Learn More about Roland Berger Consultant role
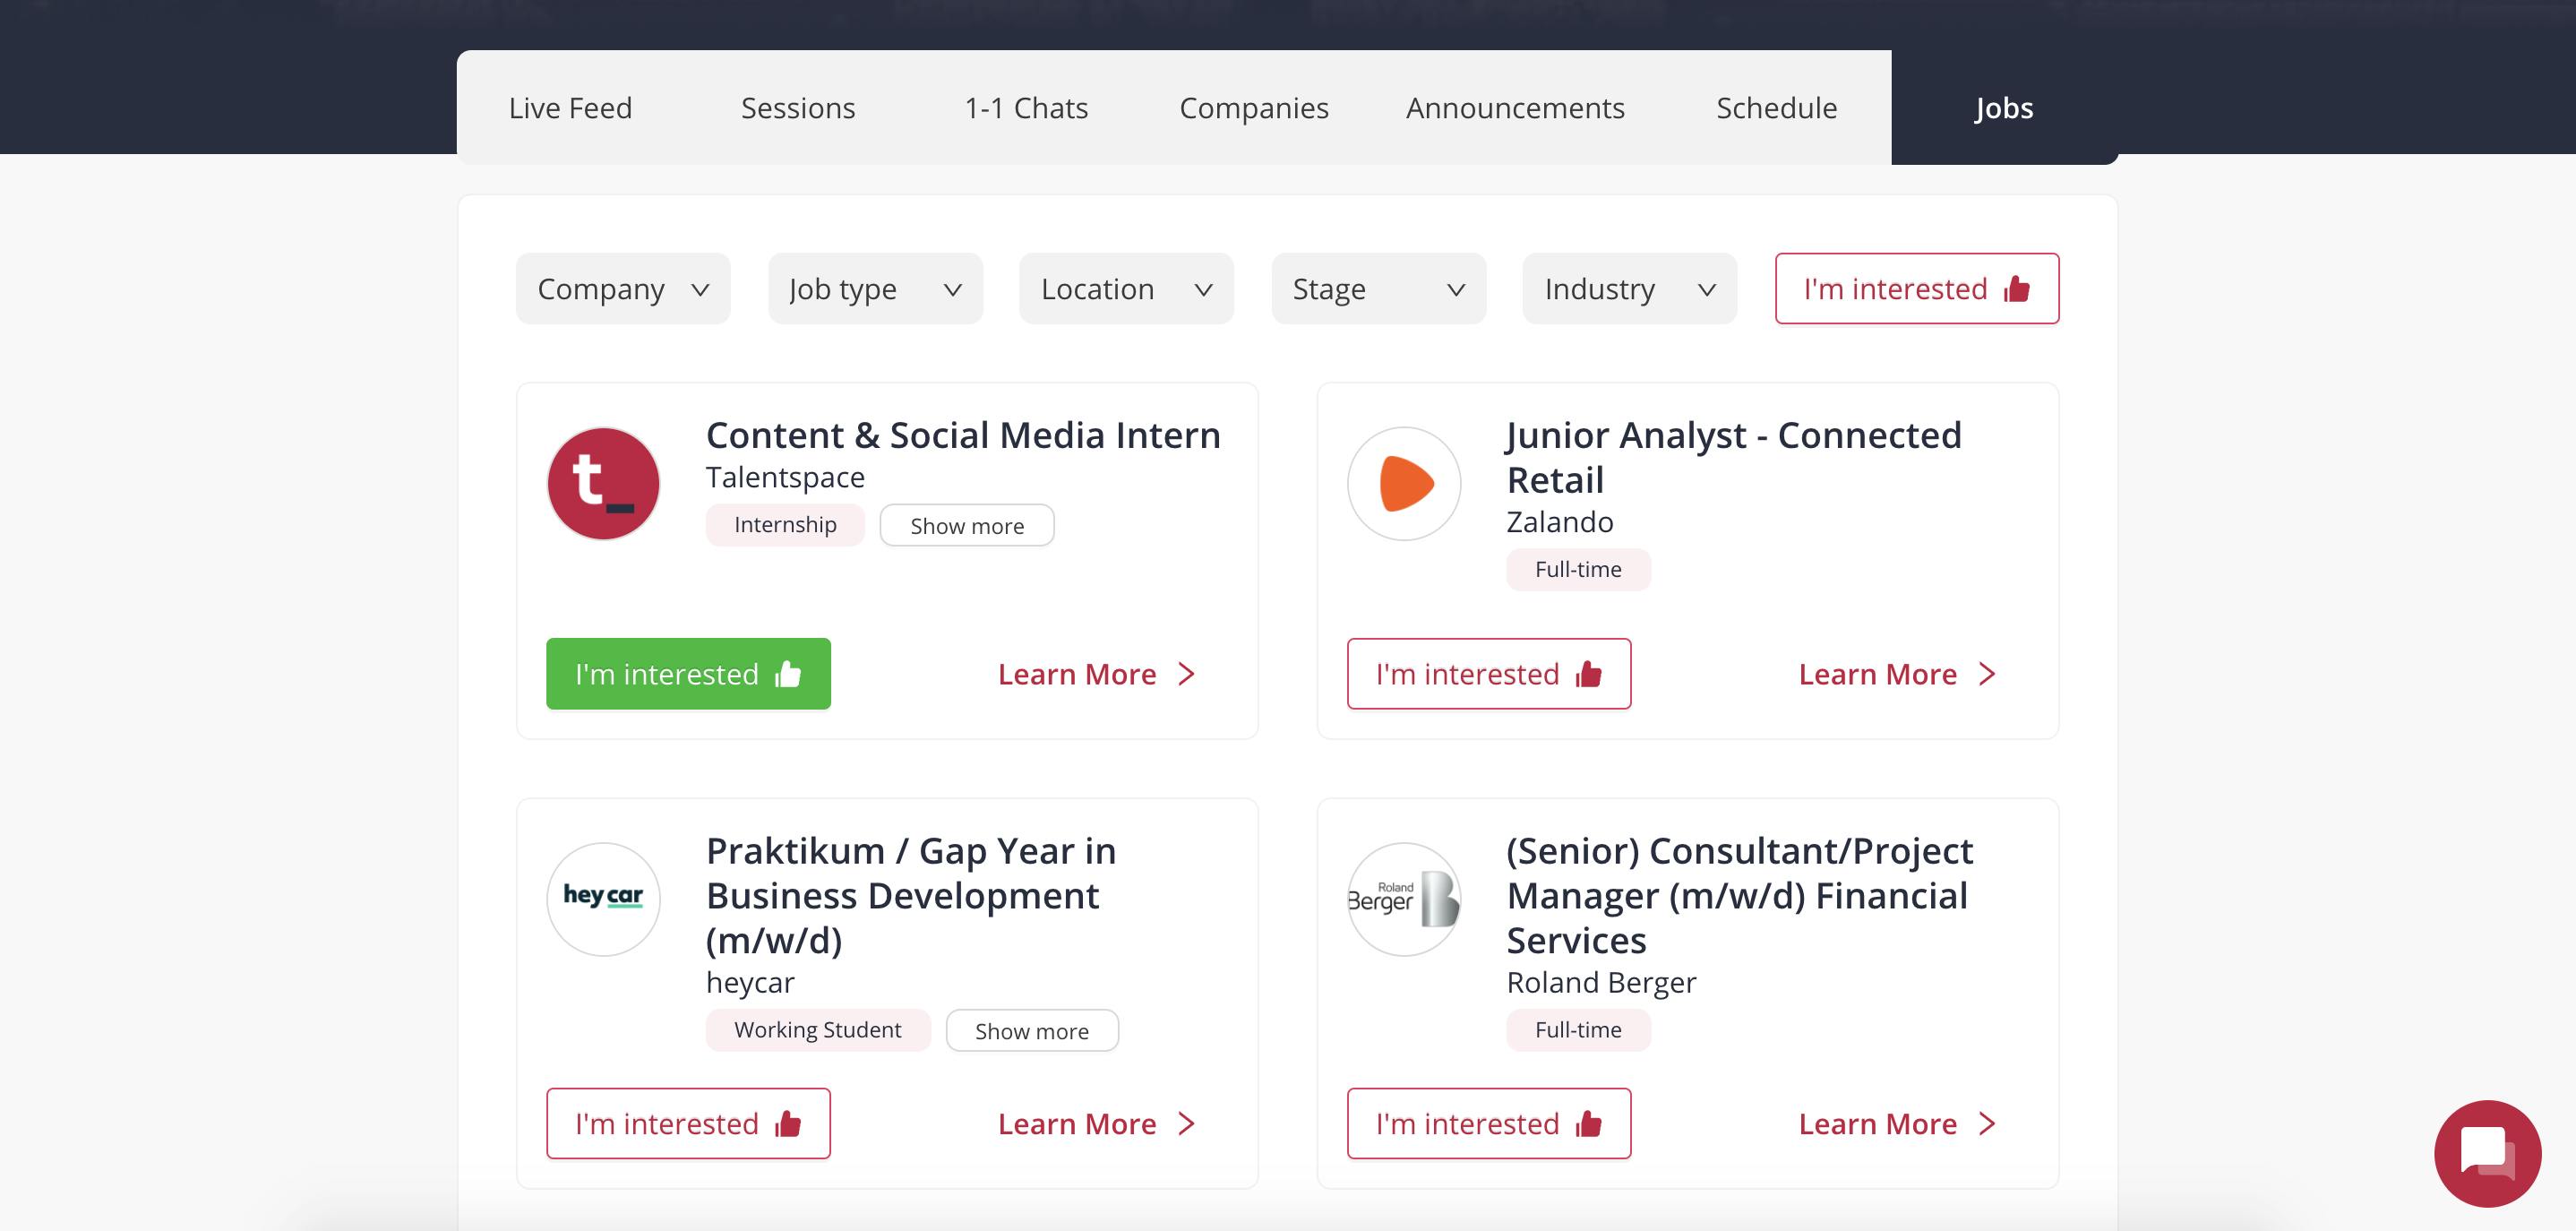The height and width of the screenshot is (1231, 2576). pyautogui.click(x=1898, y=1125)
